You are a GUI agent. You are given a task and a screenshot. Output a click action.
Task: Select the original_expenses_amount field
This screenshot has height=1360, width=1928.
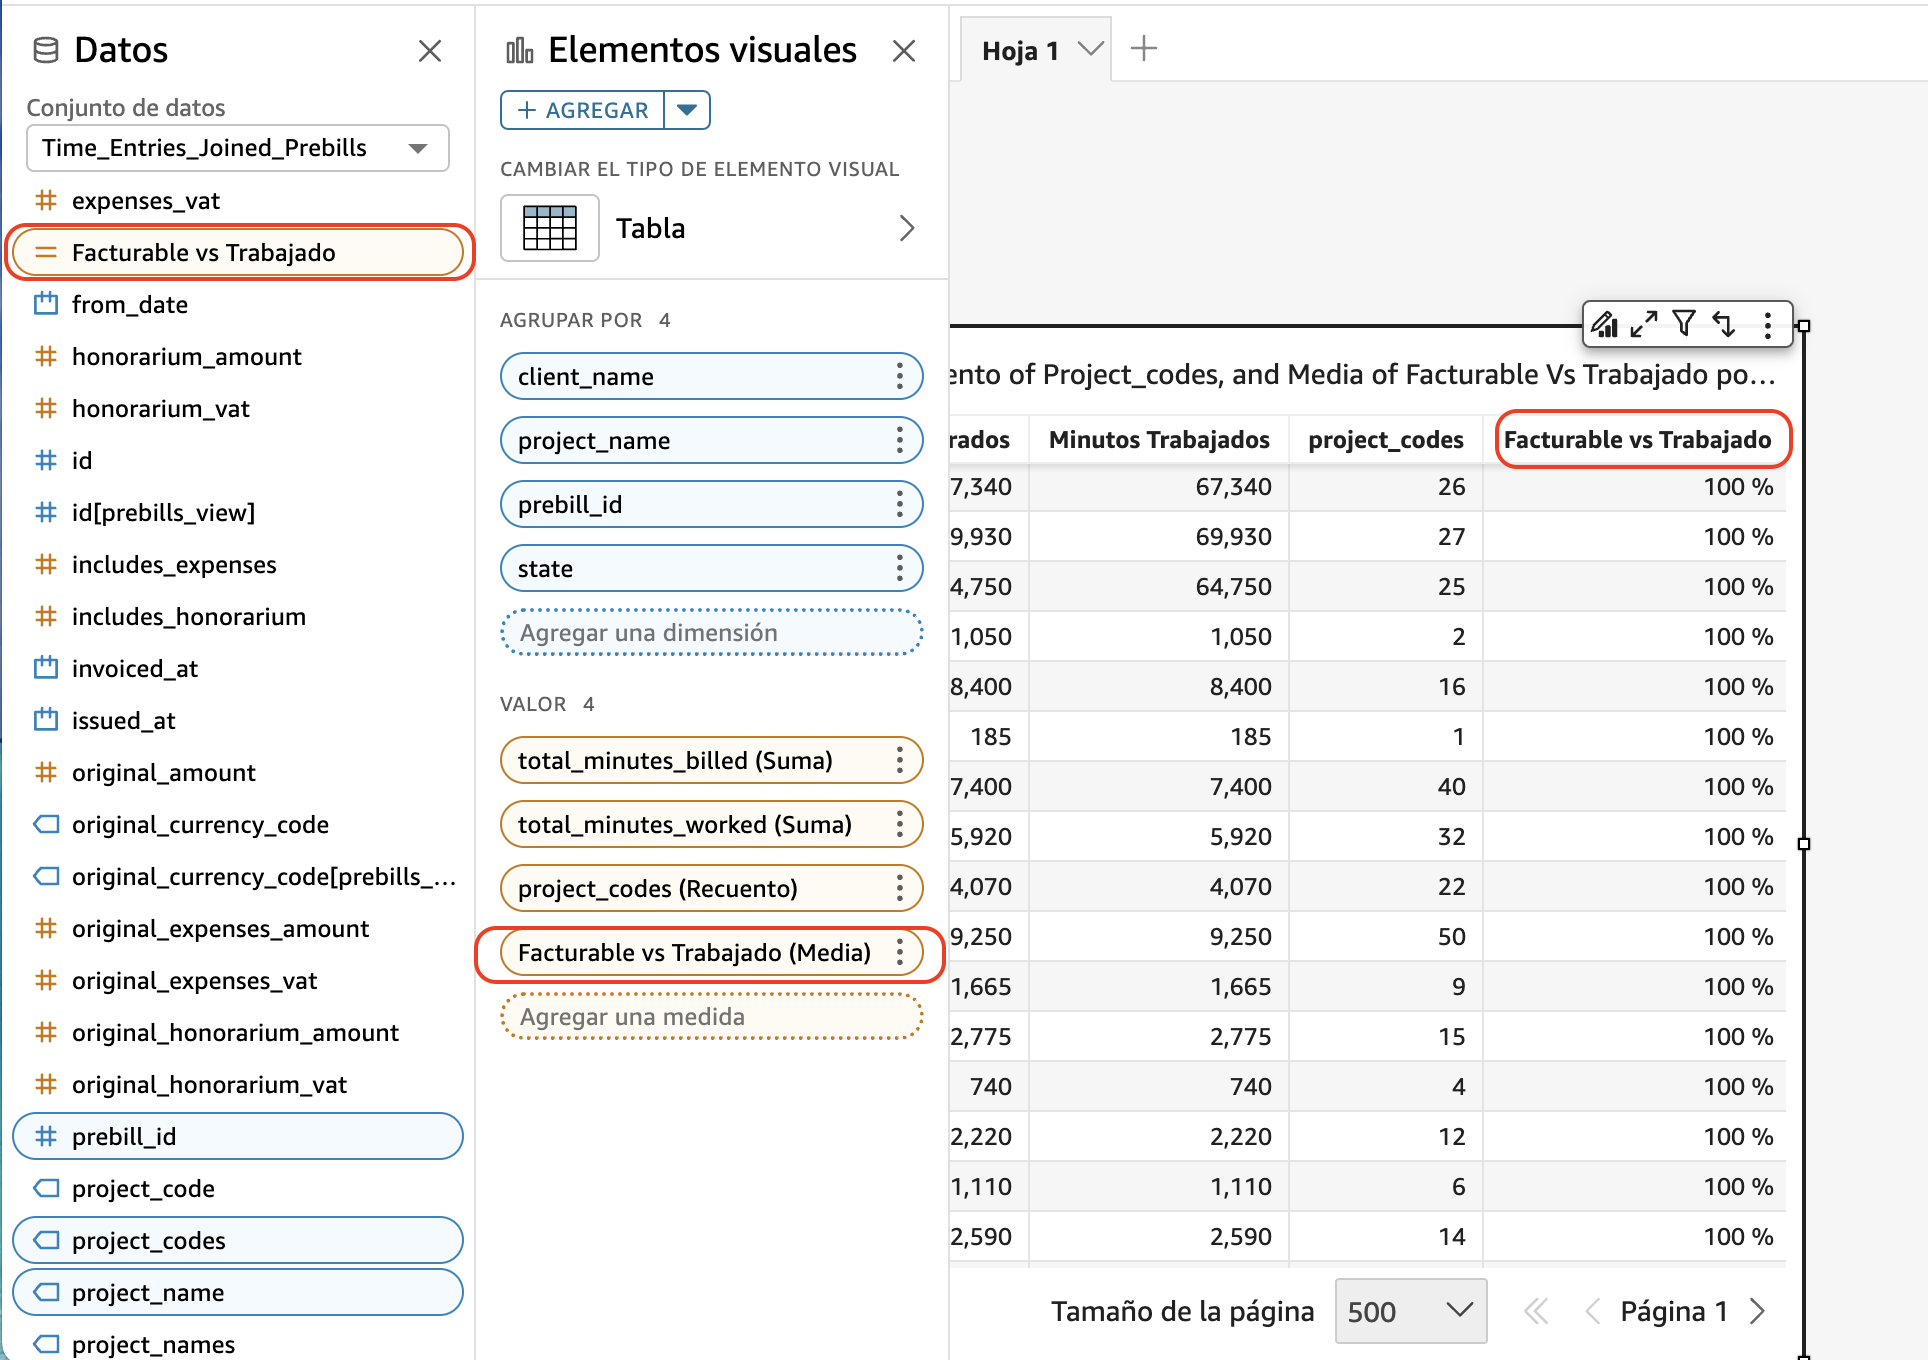[238, 929]
